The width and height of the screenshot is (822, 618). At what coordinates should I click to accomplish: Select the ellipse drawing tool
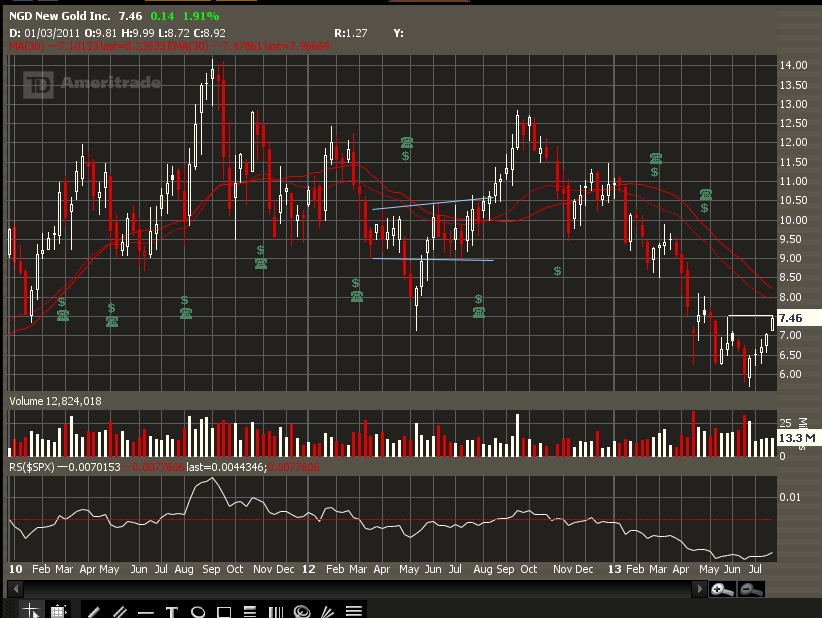point(197,611)
